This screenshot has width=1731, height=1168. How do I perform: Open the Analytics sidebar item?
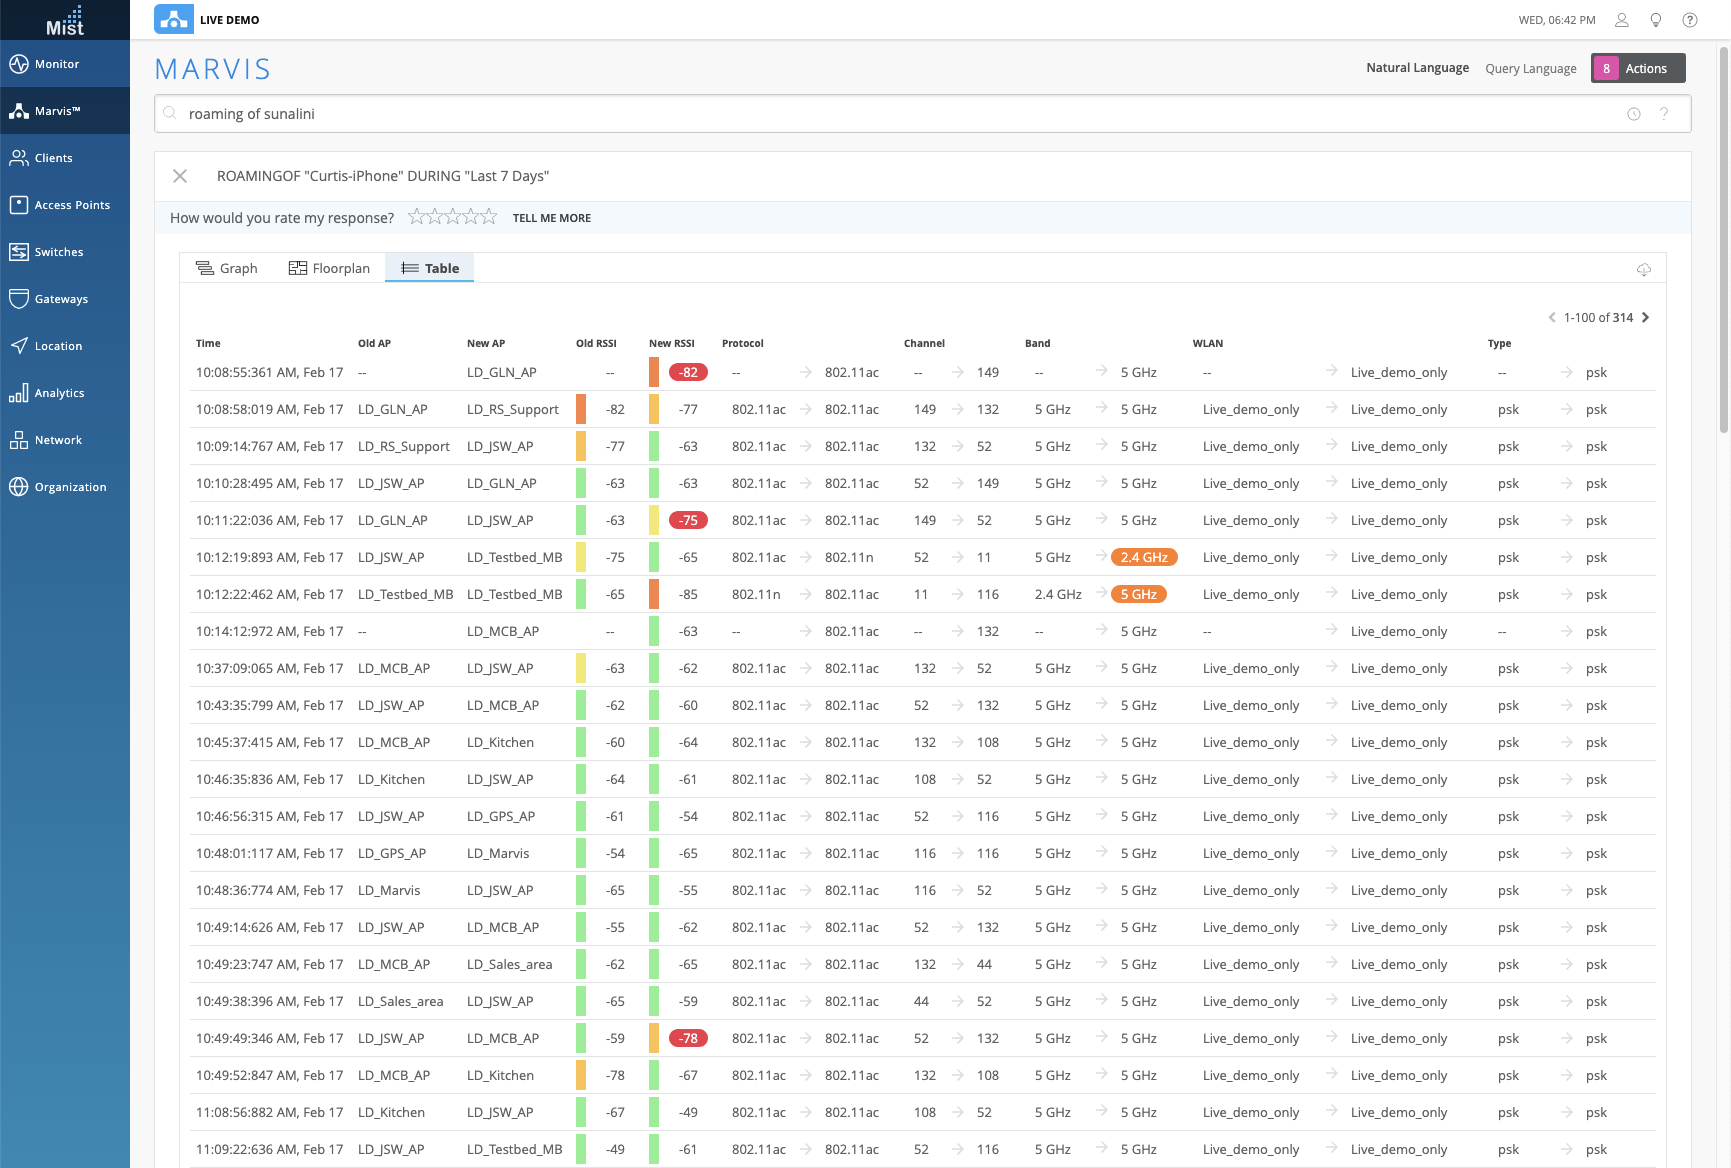click(59, 393)
